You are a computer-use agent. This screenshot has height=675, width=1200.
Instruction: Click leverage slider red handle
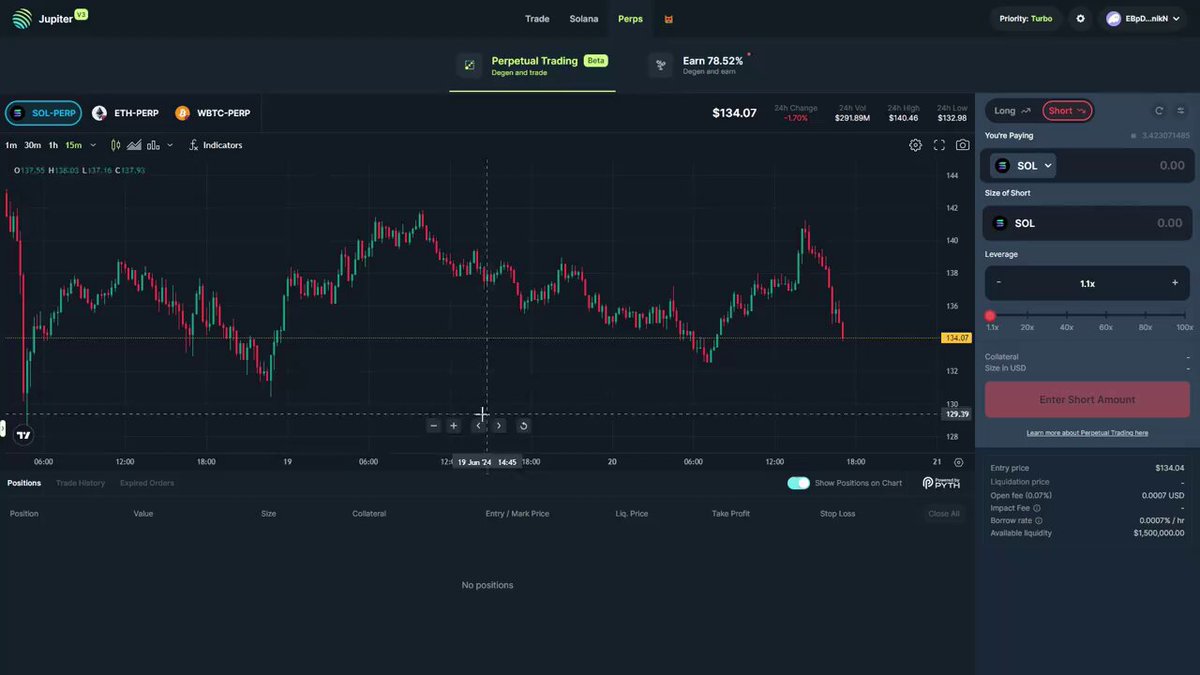pyautogui.click(x=990, y=316)
